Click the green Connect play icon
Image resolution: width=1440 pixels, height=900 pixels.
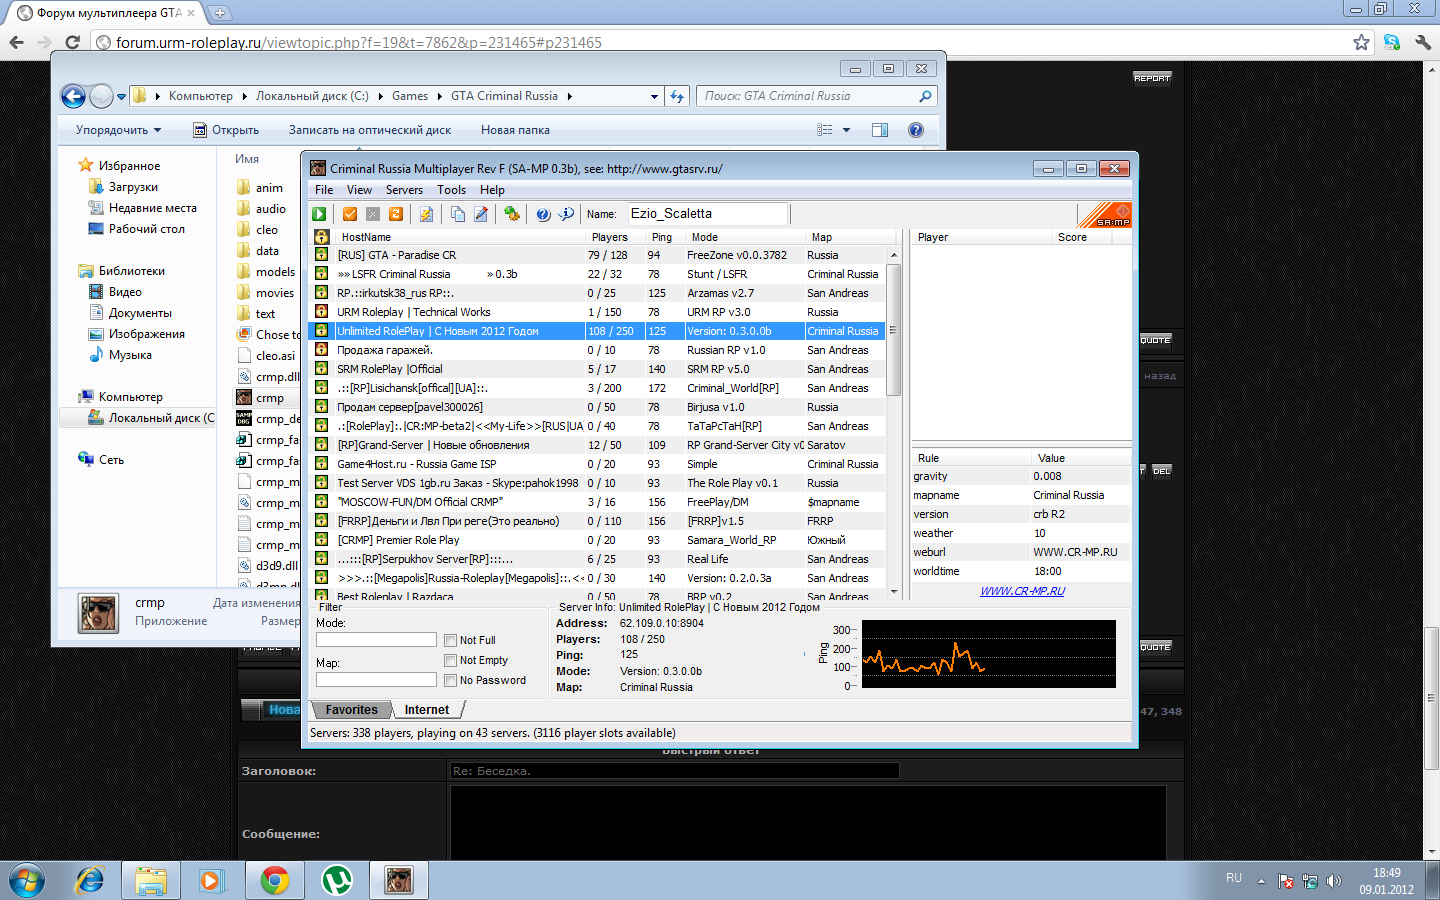point(319,214)
